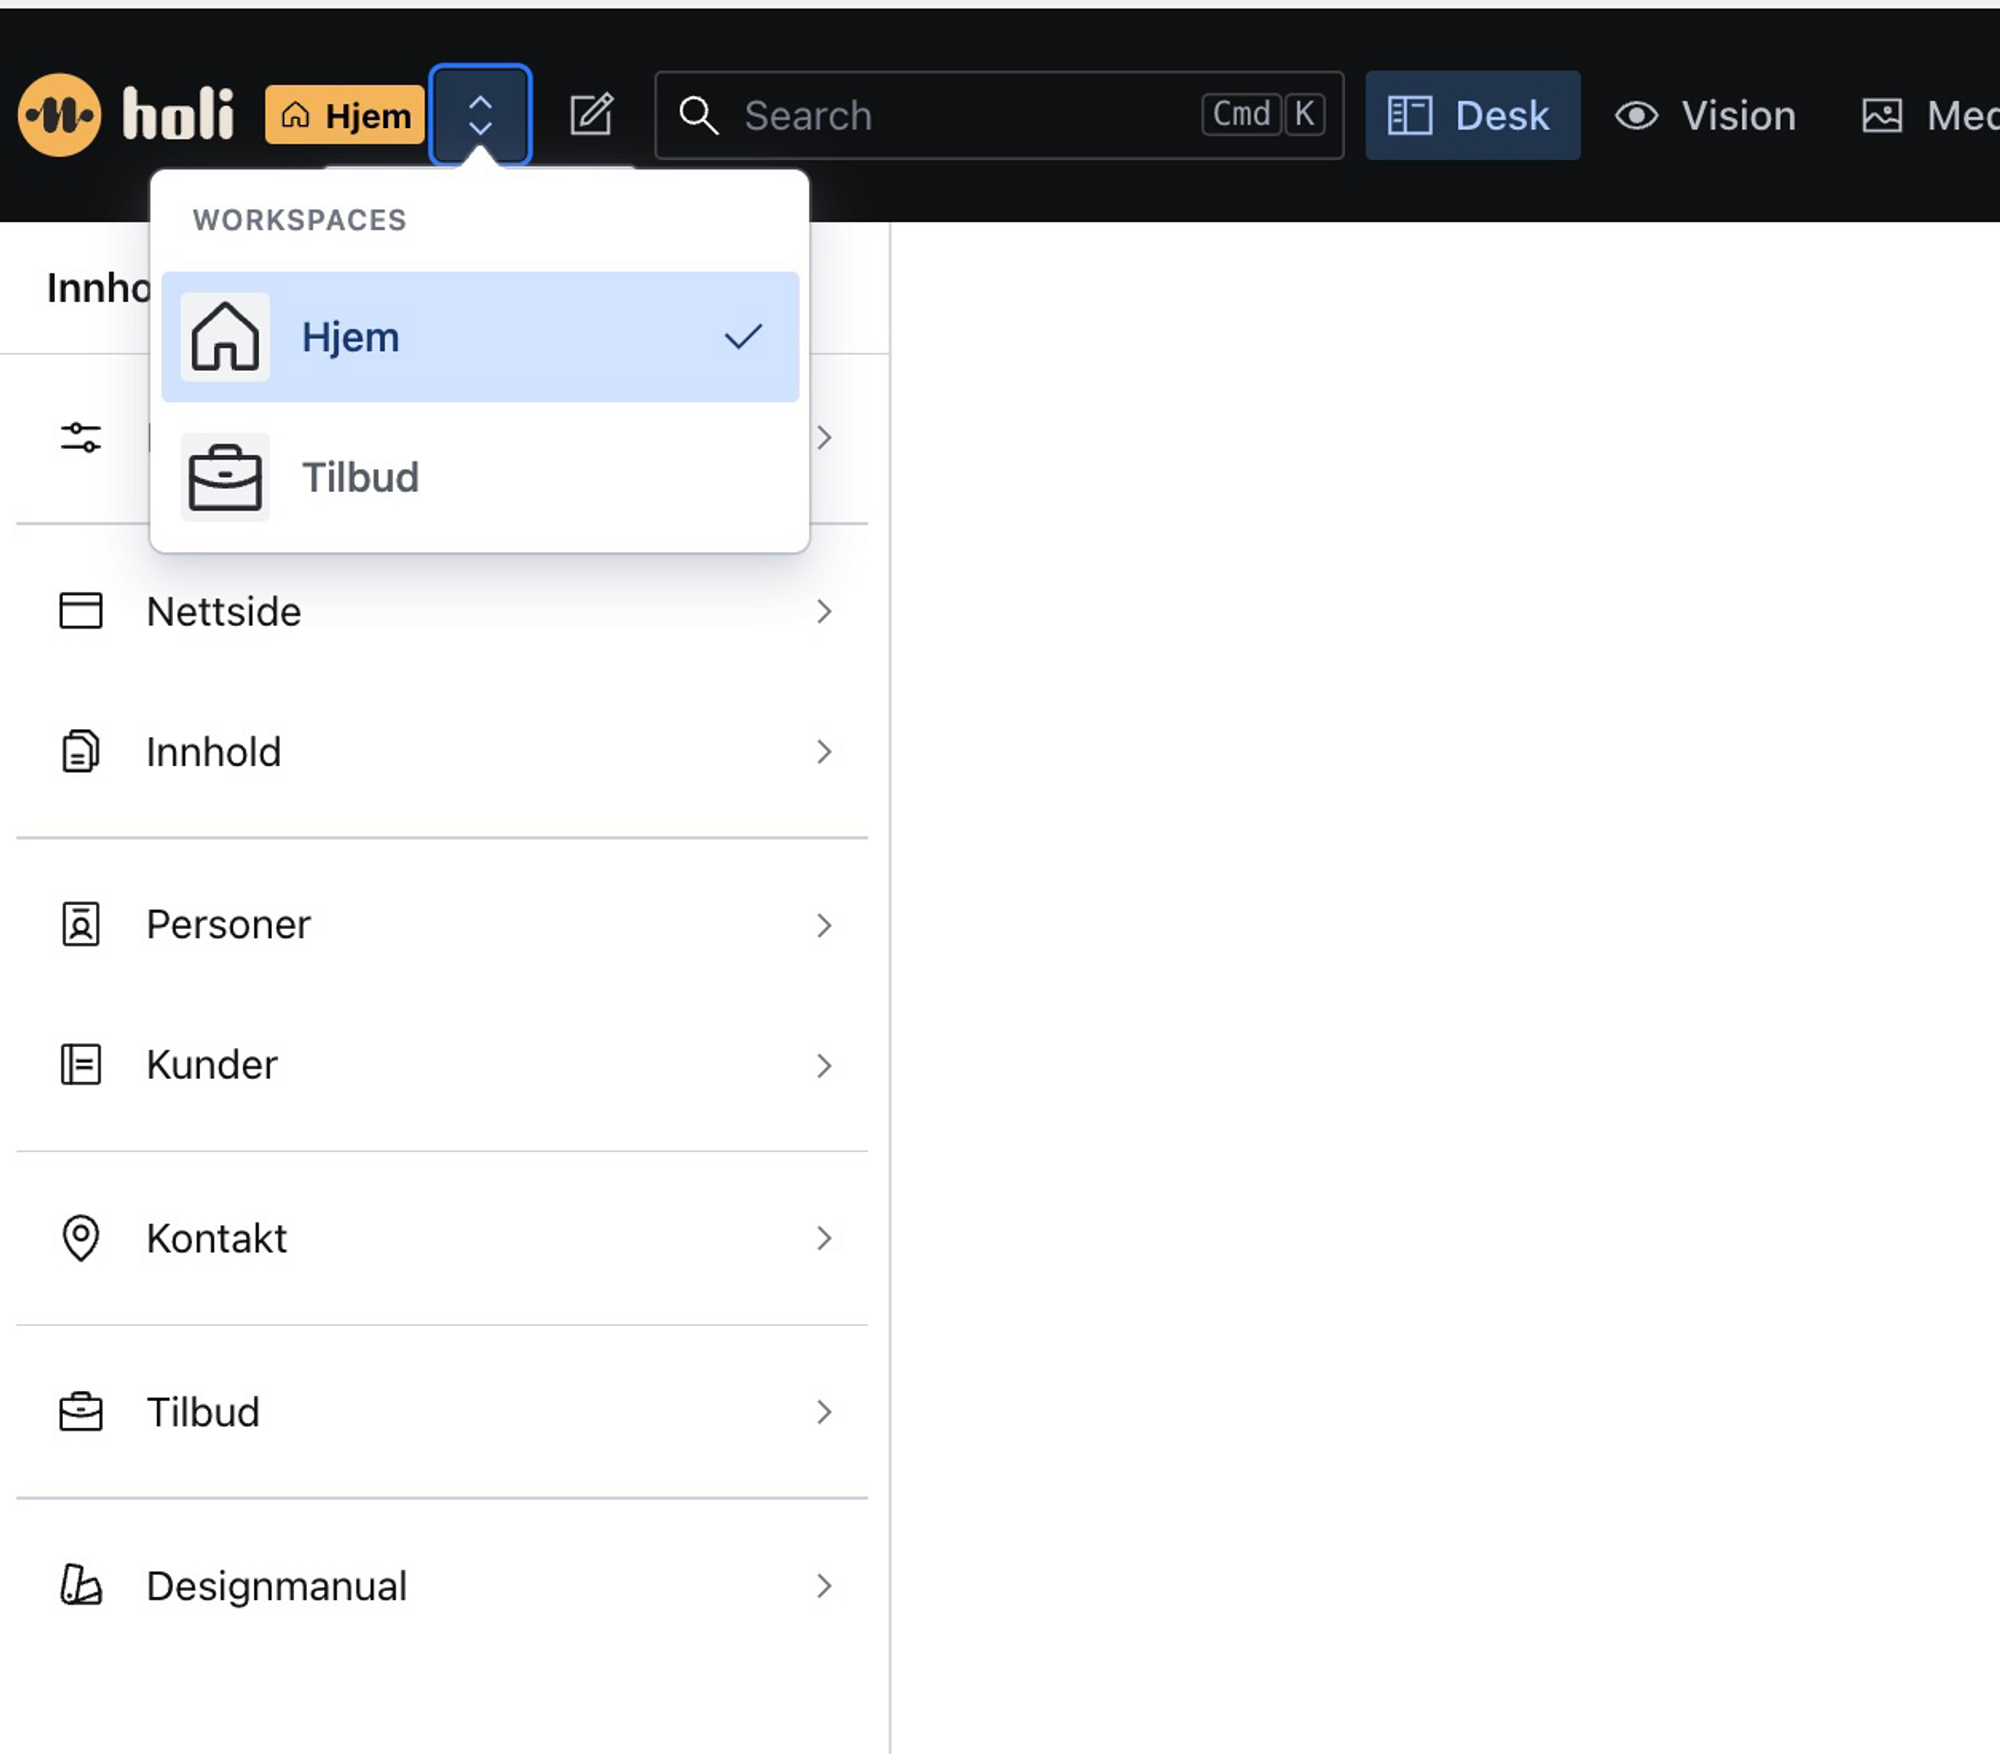The width and height of the screenshot is (2000, 1754).
Task: Switch to the Desk tab
Action: click(1472, 115)
